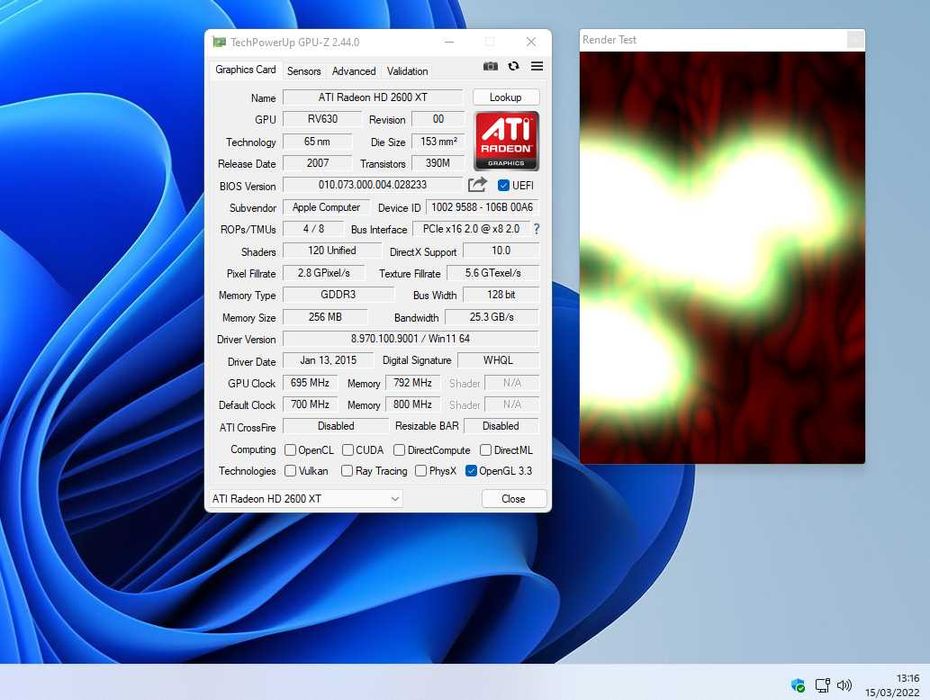Image resolution: width=930 pixels, height=700 pixels.
Task: Click the Bus Interface field
Action: 471,229
